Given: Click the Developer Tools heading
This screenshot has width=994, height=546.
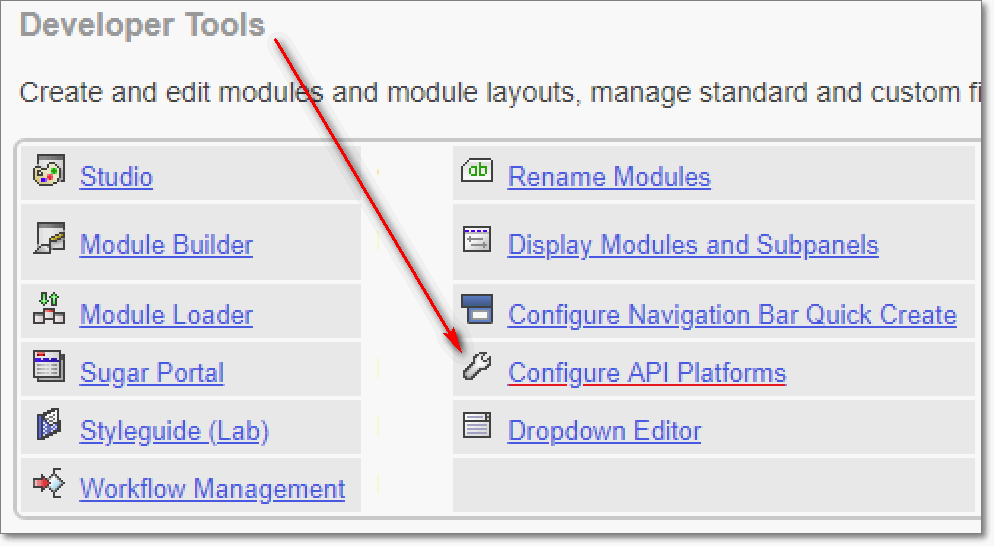Looking at the screenshot, I should pyautogui.click(x=143, y=25).
